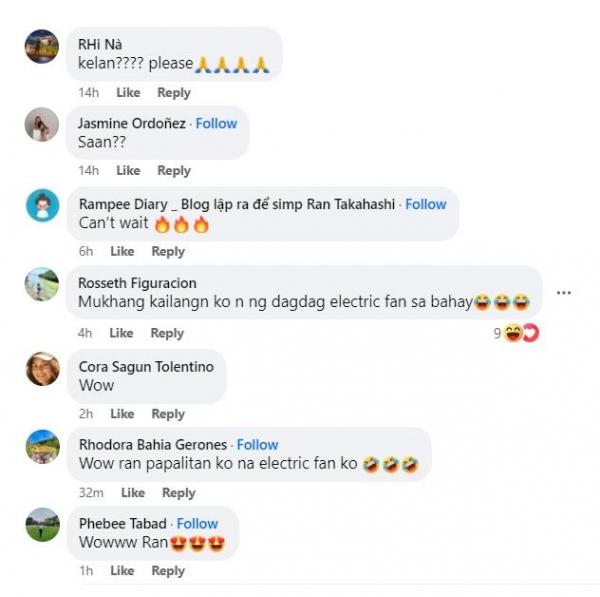Click Rosseth Figuracion's profile photo
600x597 pixels.
pos(42,285)
